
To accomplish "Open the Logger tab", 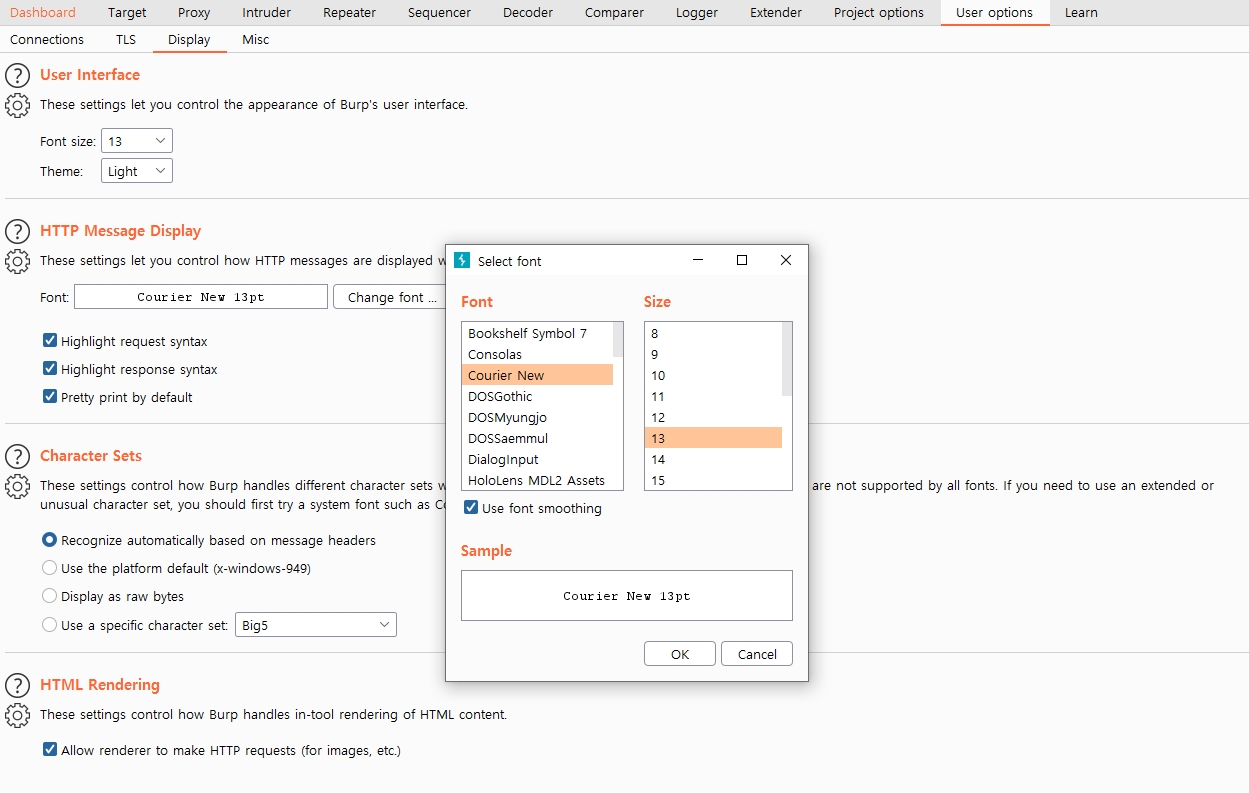I will (x=697, y=13).
